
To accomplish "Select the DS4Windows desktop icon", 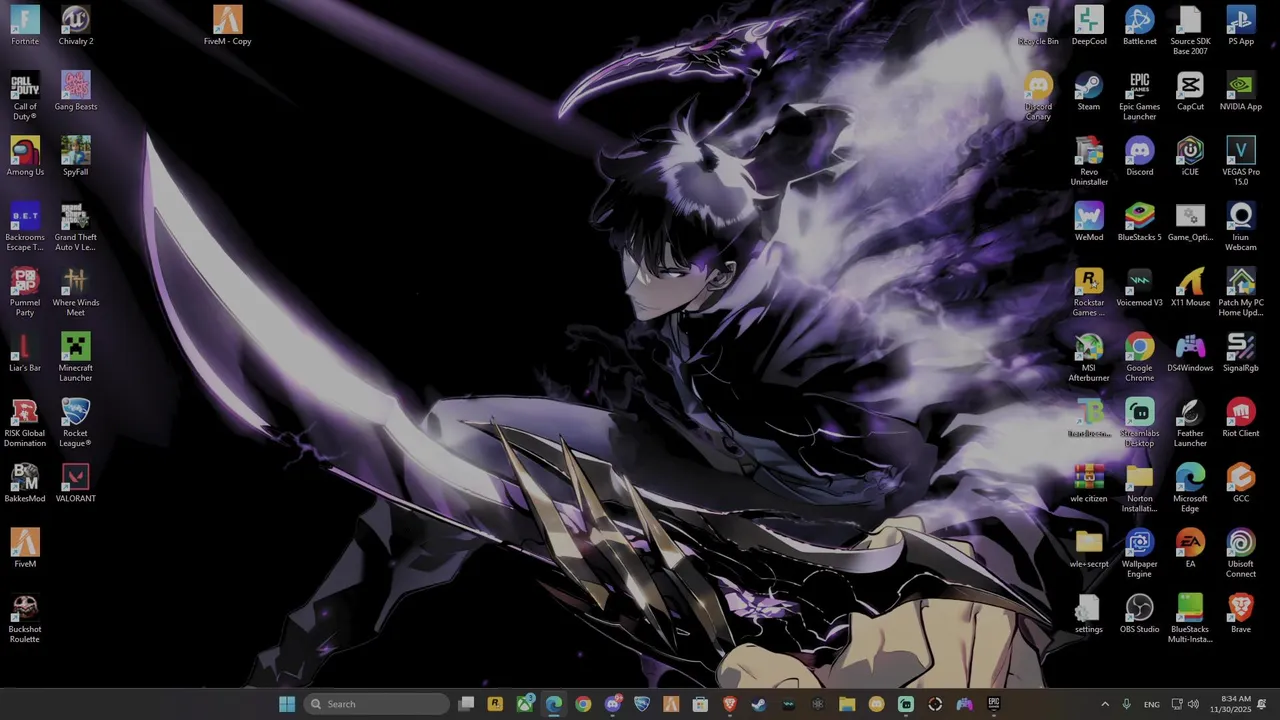I will click(1190, 352).
